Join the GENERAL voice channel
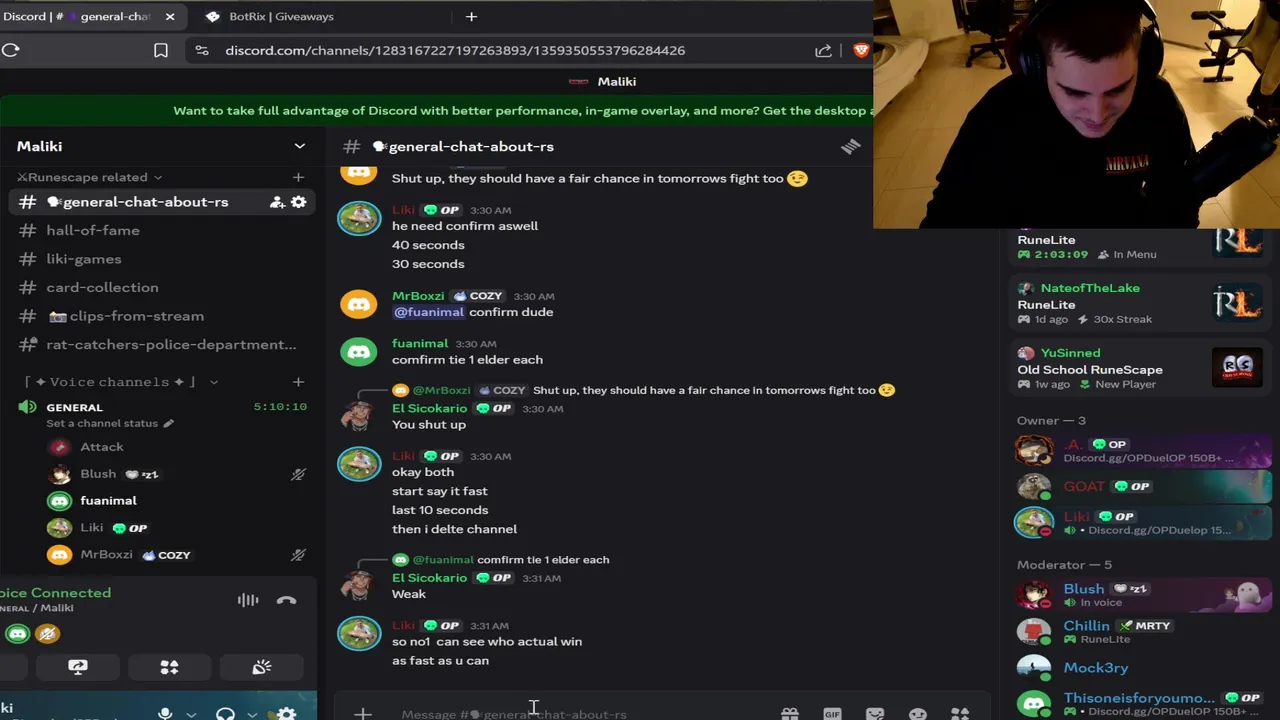 [74, 407]
